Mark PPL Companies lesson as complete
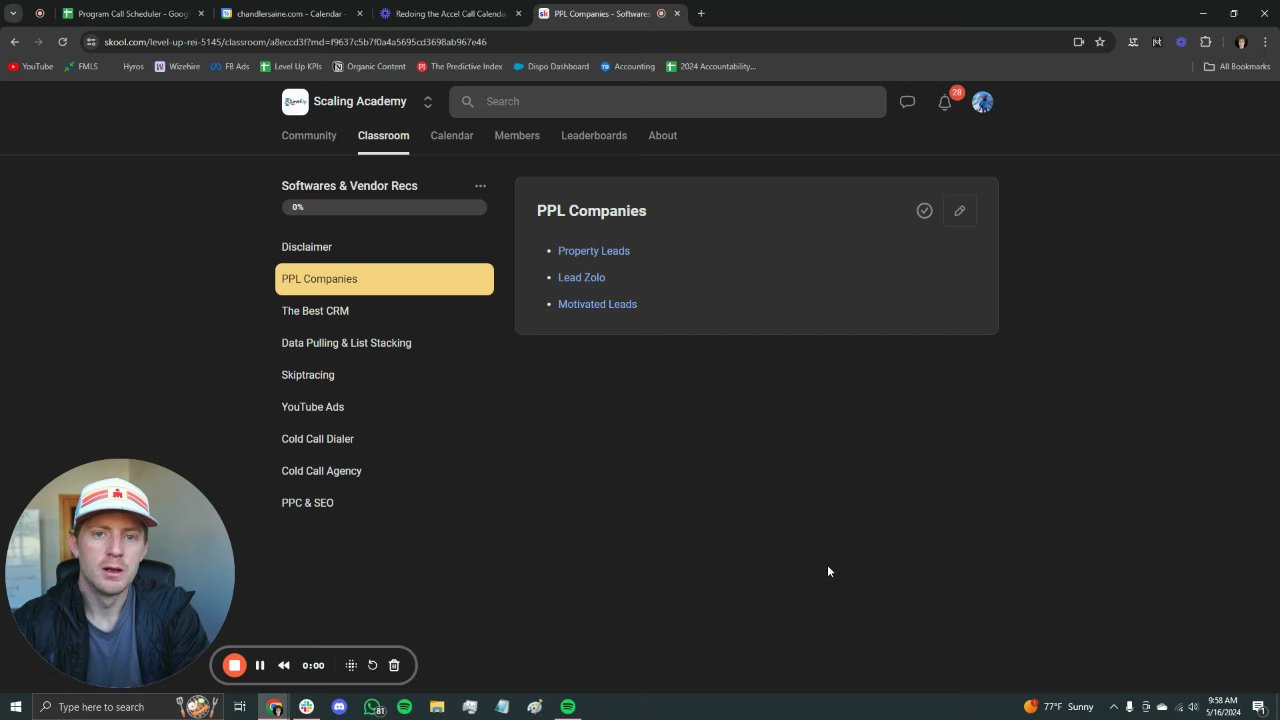 click(x=924, y=211)
